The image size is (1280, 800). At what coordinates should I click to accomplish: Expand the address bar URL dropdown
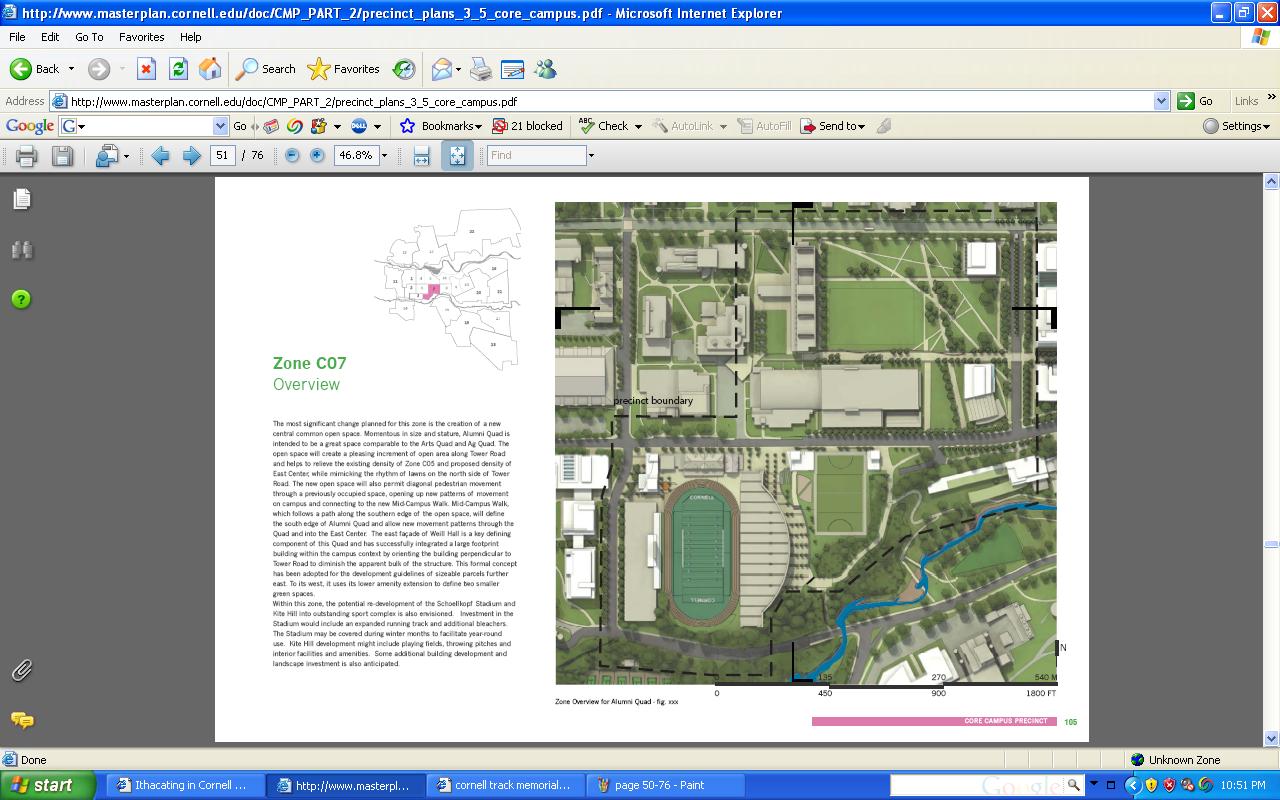click(1161, 101)
